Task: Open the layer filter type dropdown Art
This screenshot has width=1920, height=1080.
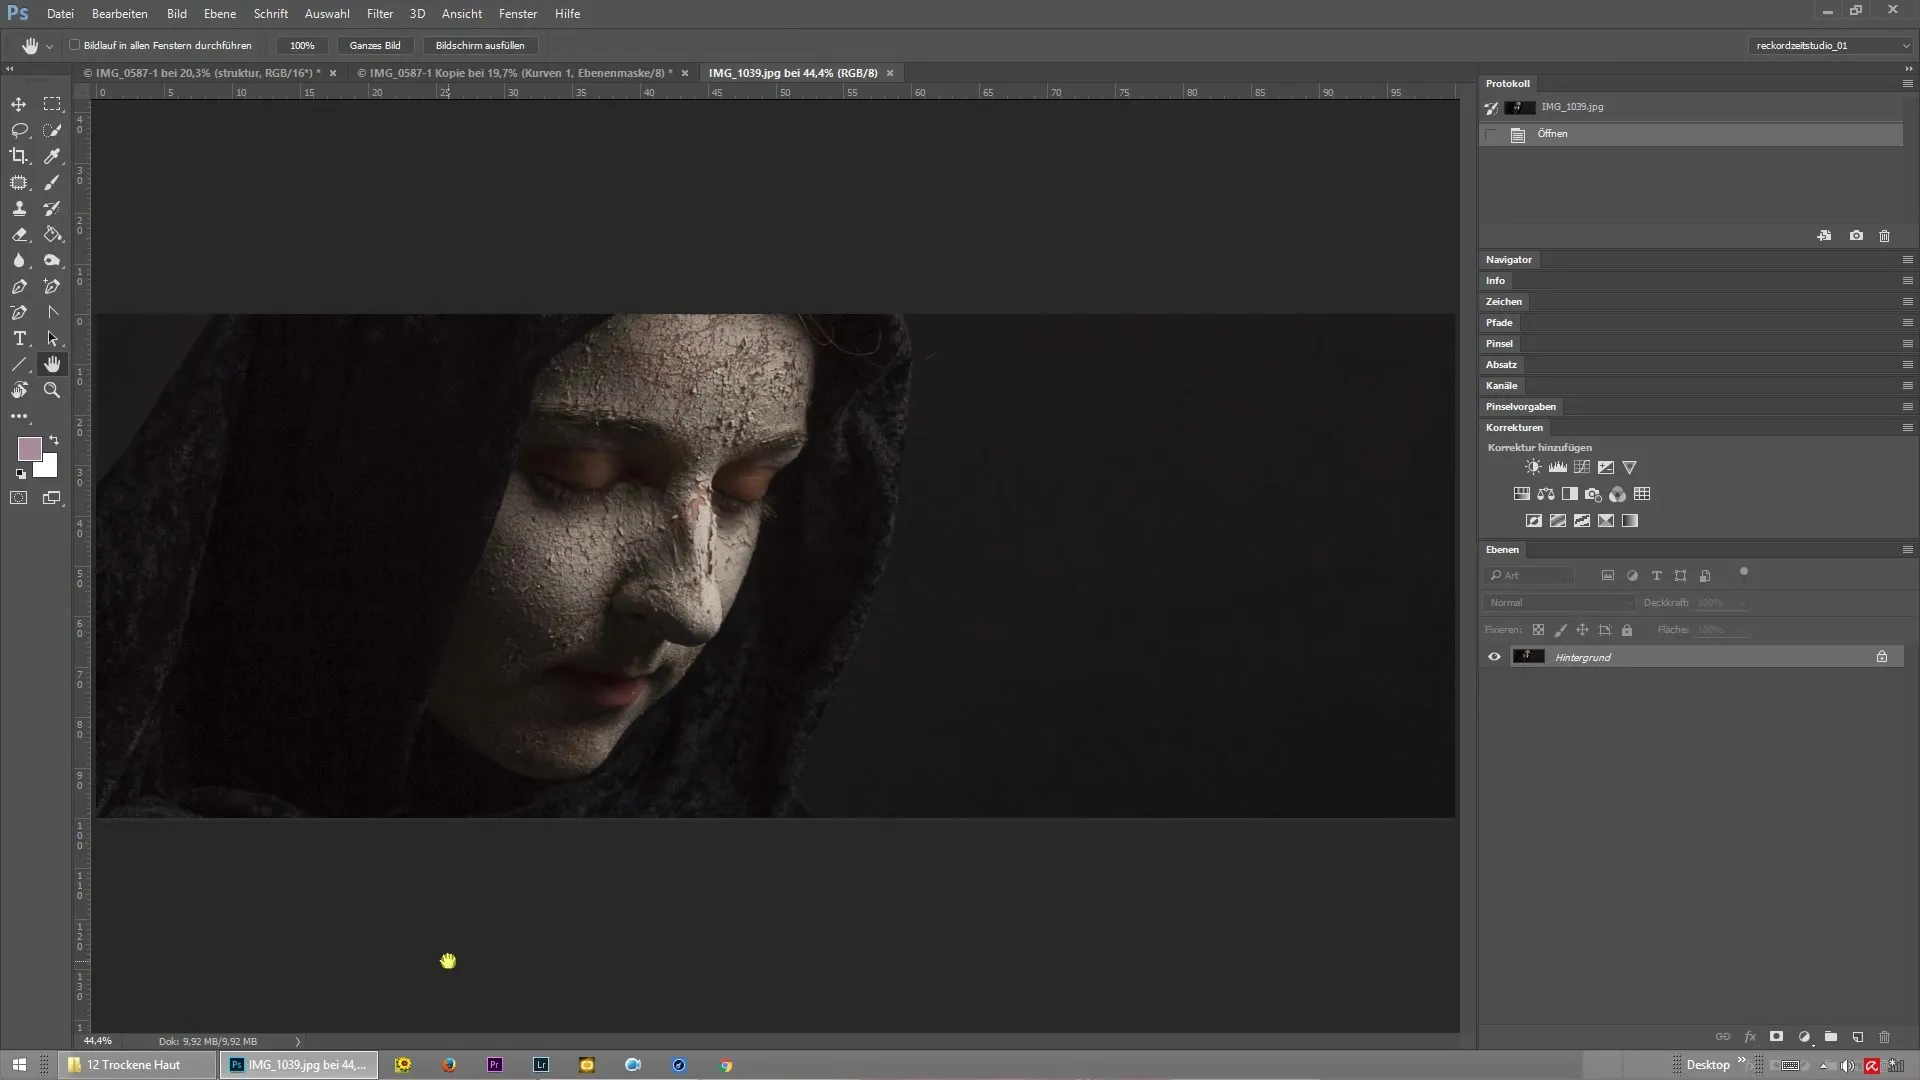Action: pos(1529,575)
